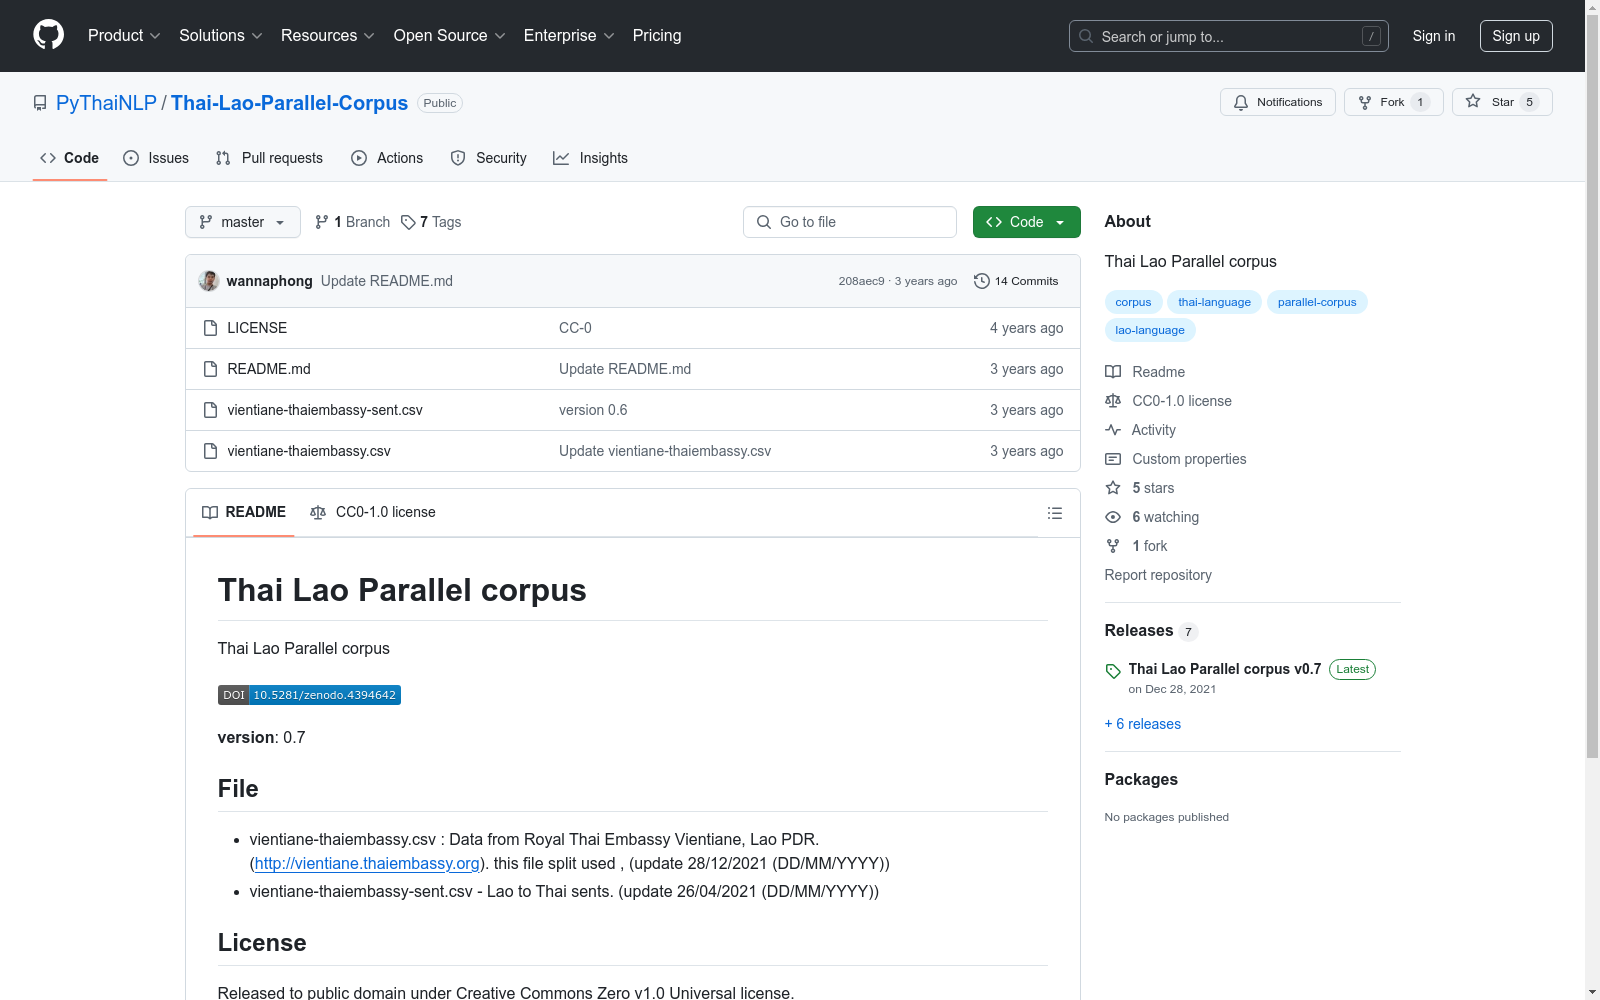View the 14 Commits history
This screenshot has height=1000, width=1600.
click(x=1016, y=281)
